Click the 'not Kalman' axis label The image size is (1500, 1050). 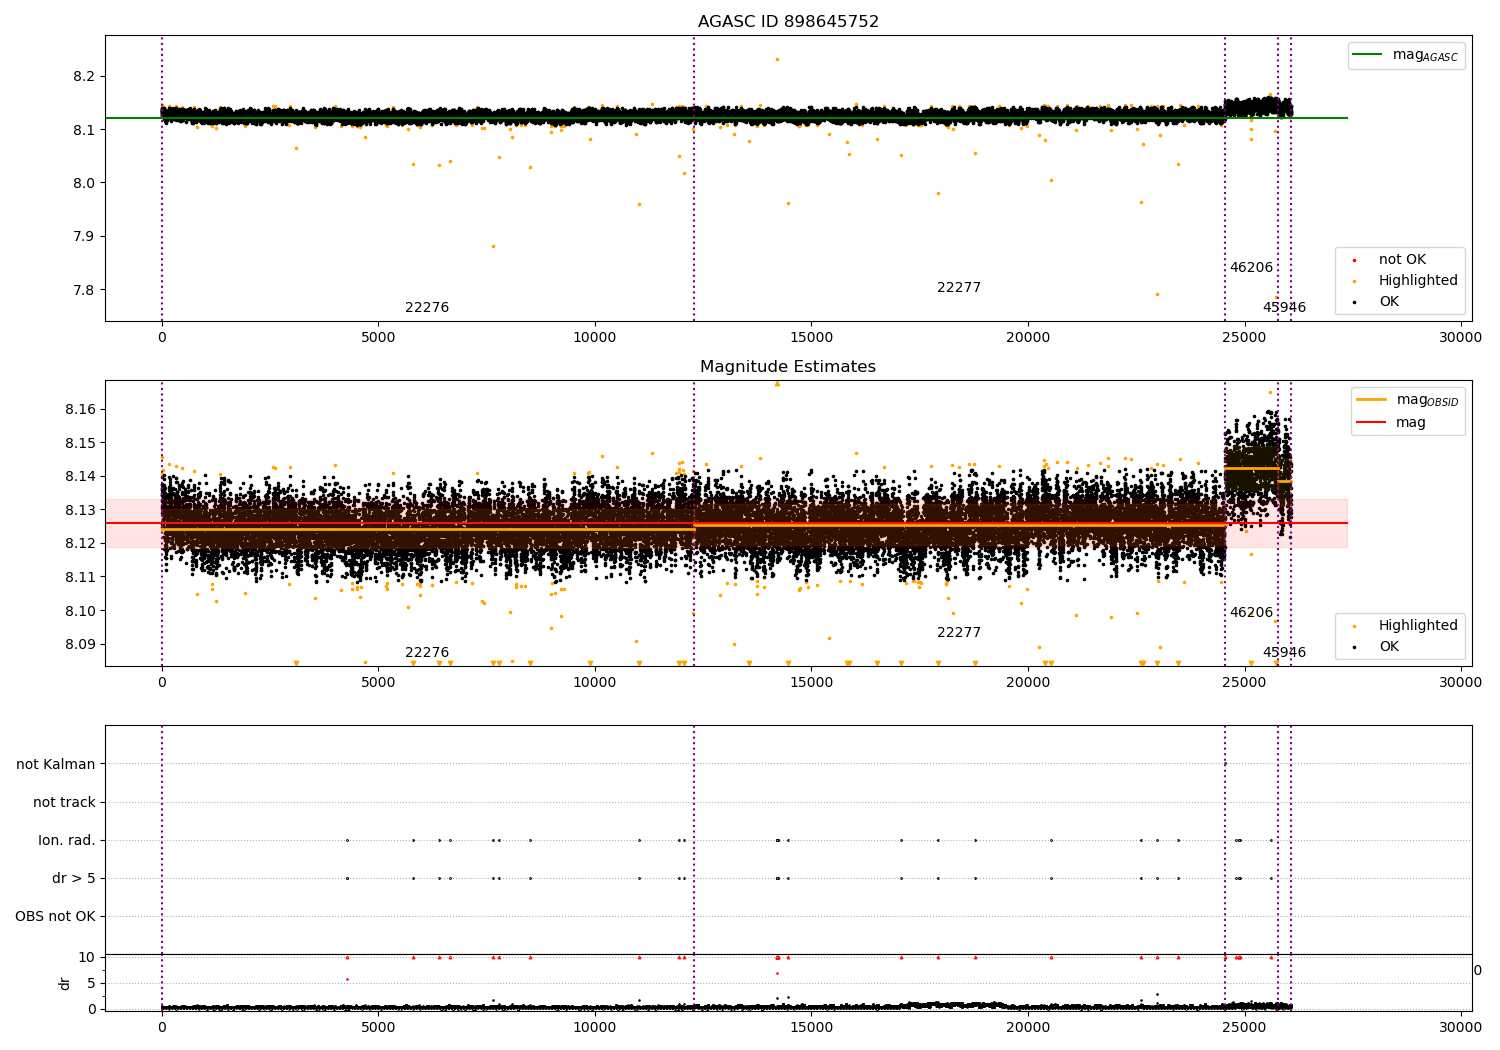(56, 764)
